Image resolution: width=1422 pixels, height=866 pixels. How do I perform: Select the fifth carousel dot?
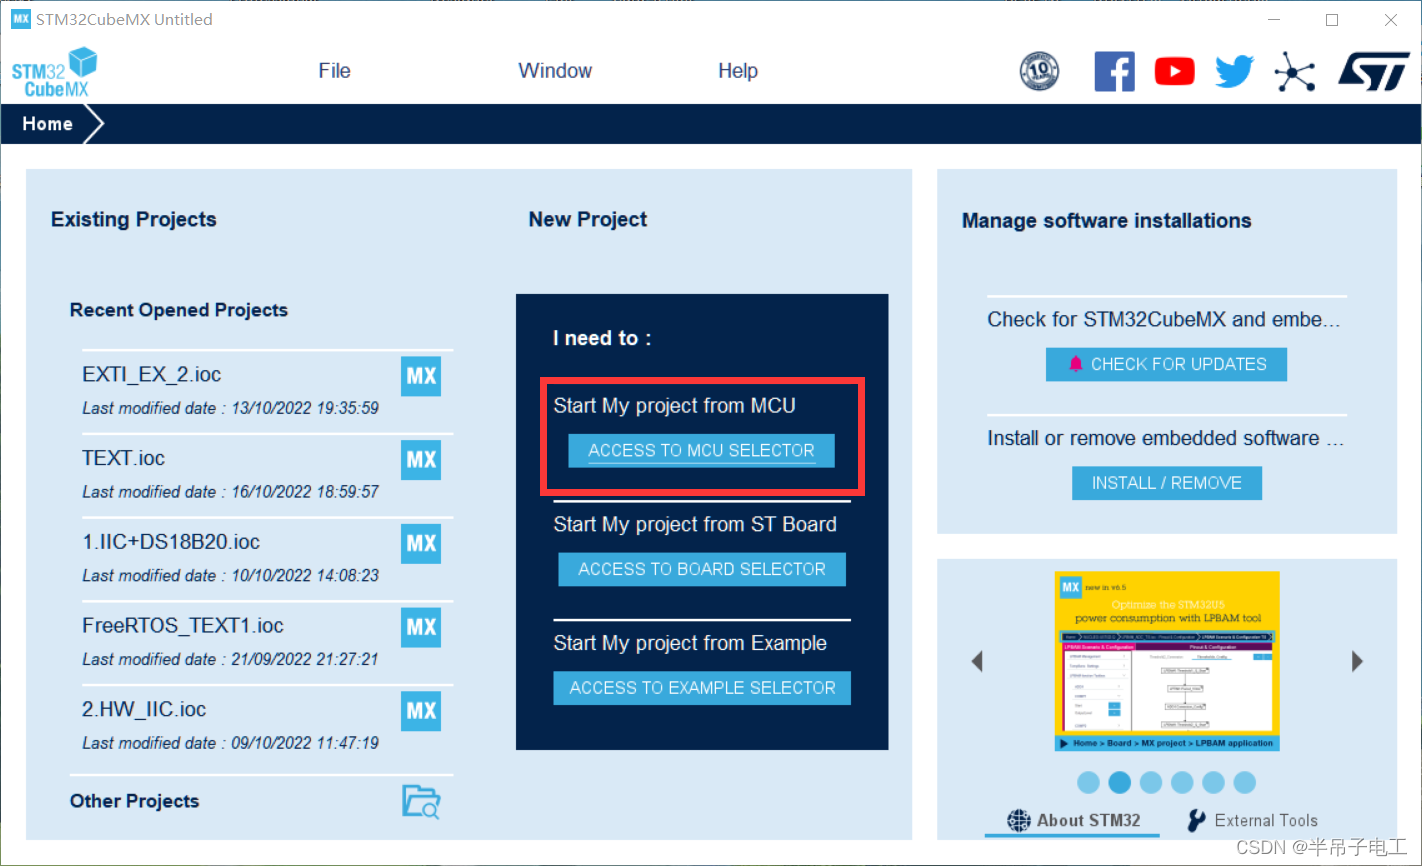click(x=1213, y=782)
